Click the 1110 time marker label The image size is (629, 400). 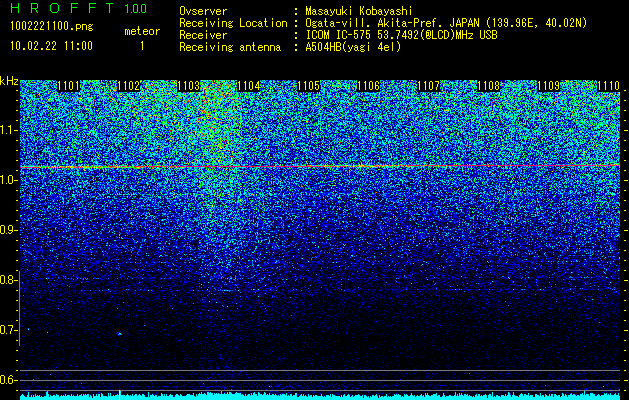608,86
